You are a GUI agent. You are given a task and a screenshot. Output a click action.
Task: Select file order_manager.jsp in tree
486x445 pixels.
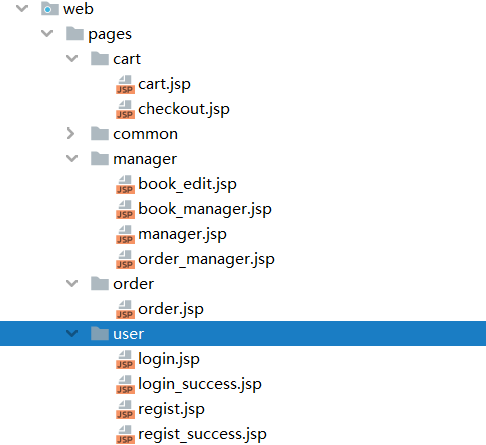(x=206, y=260)
